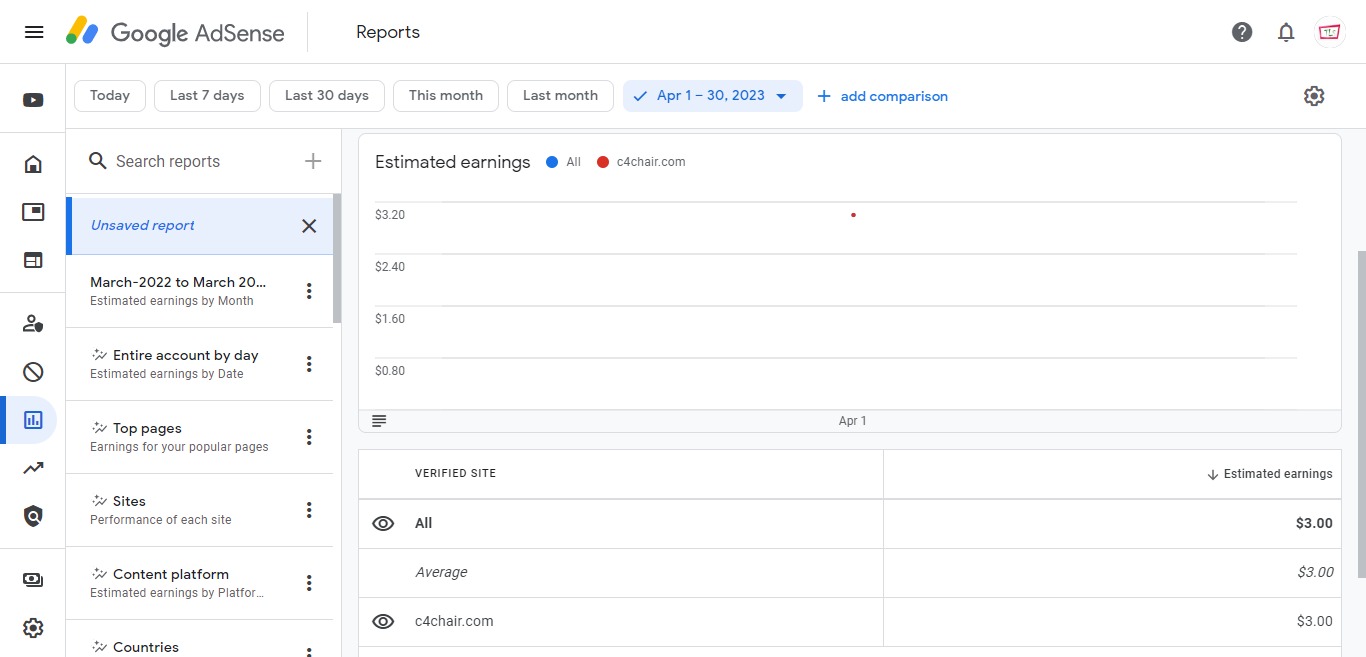Click the Reports page title
This screenshot has width=1366, height=657.
[388, 32]
